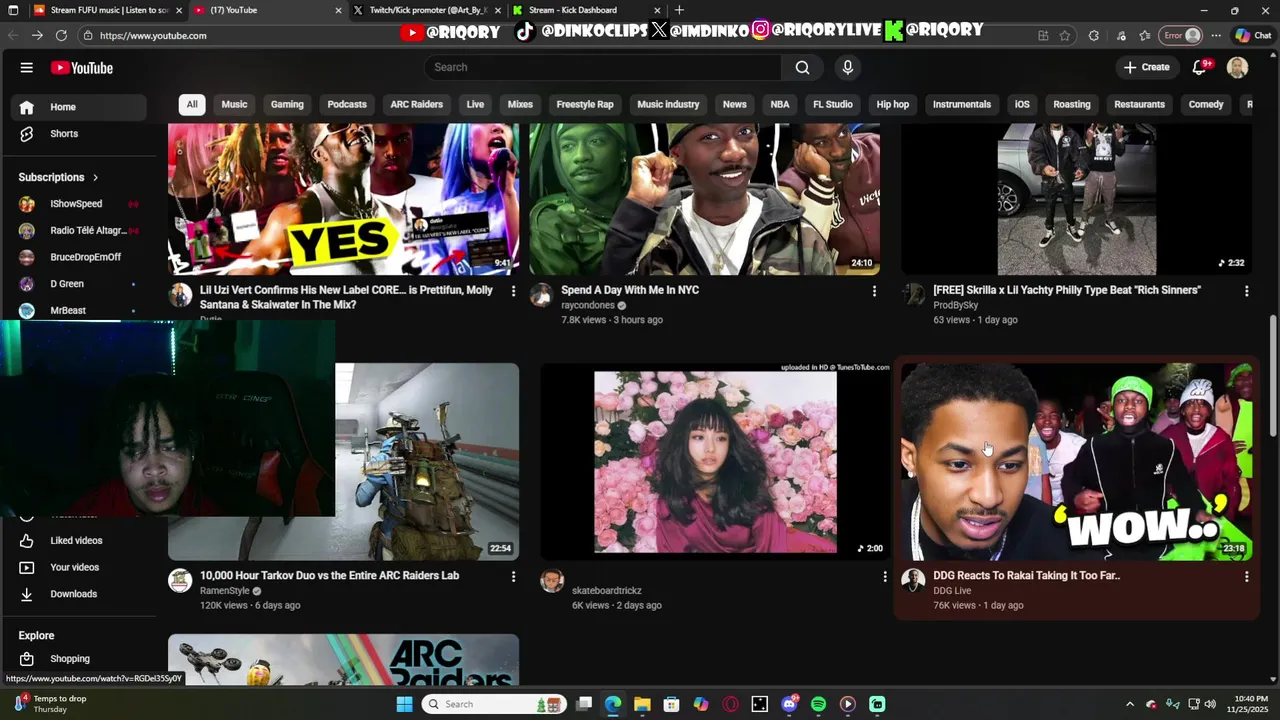Select the ARC Raiders filter chip

click(416, 104)
